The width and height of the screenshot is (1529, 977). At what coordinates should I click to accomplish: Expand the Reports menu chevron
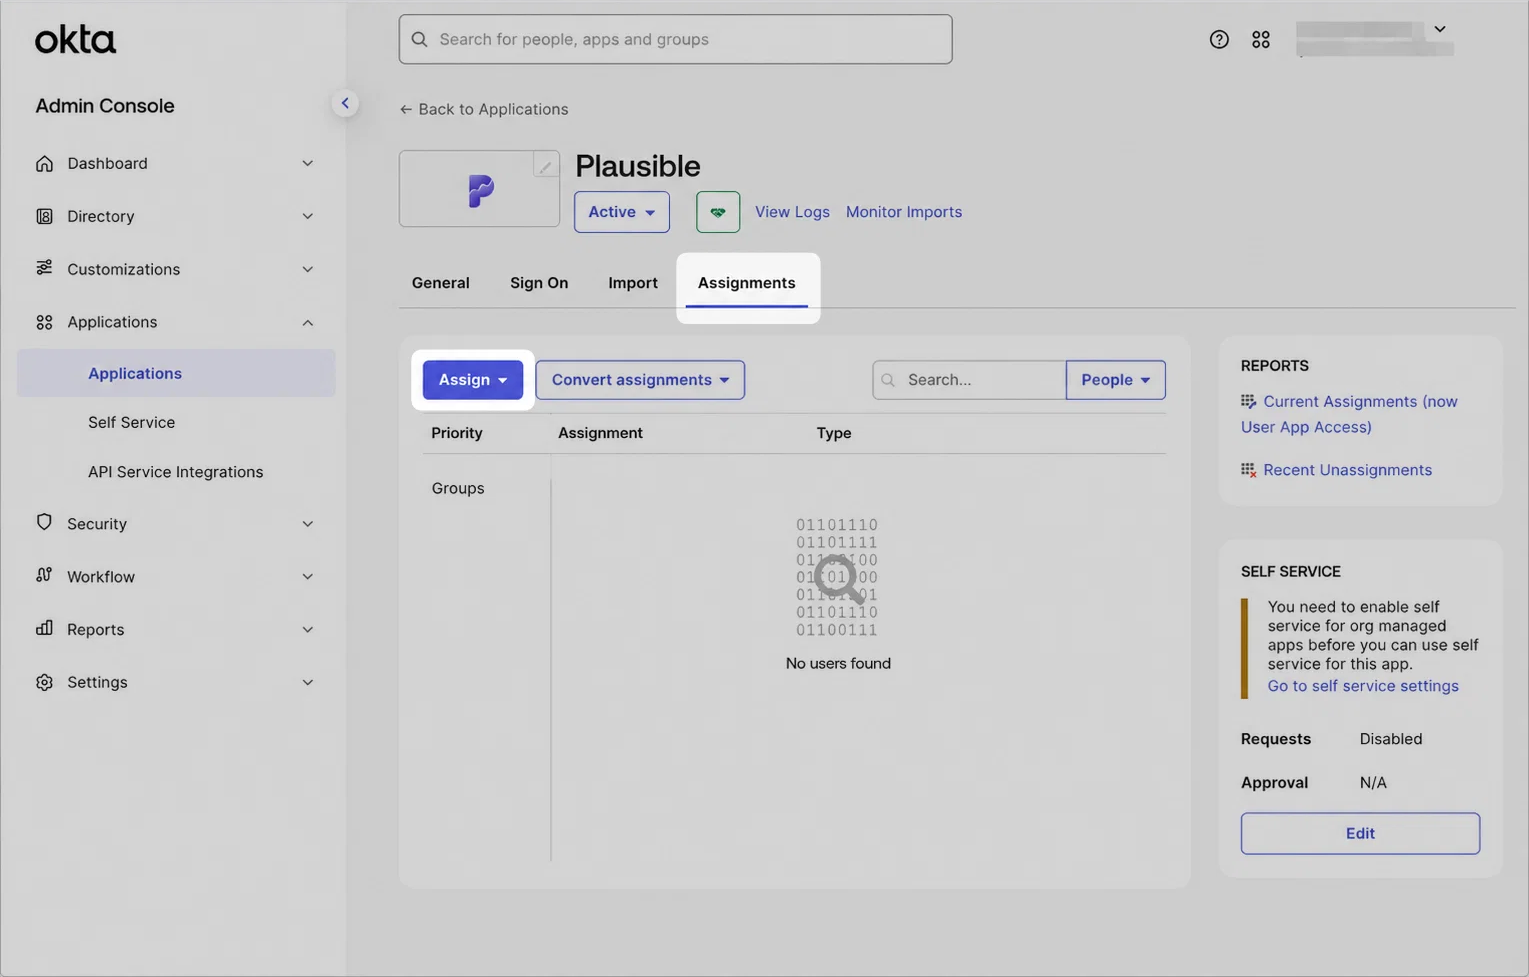(308, 629)
